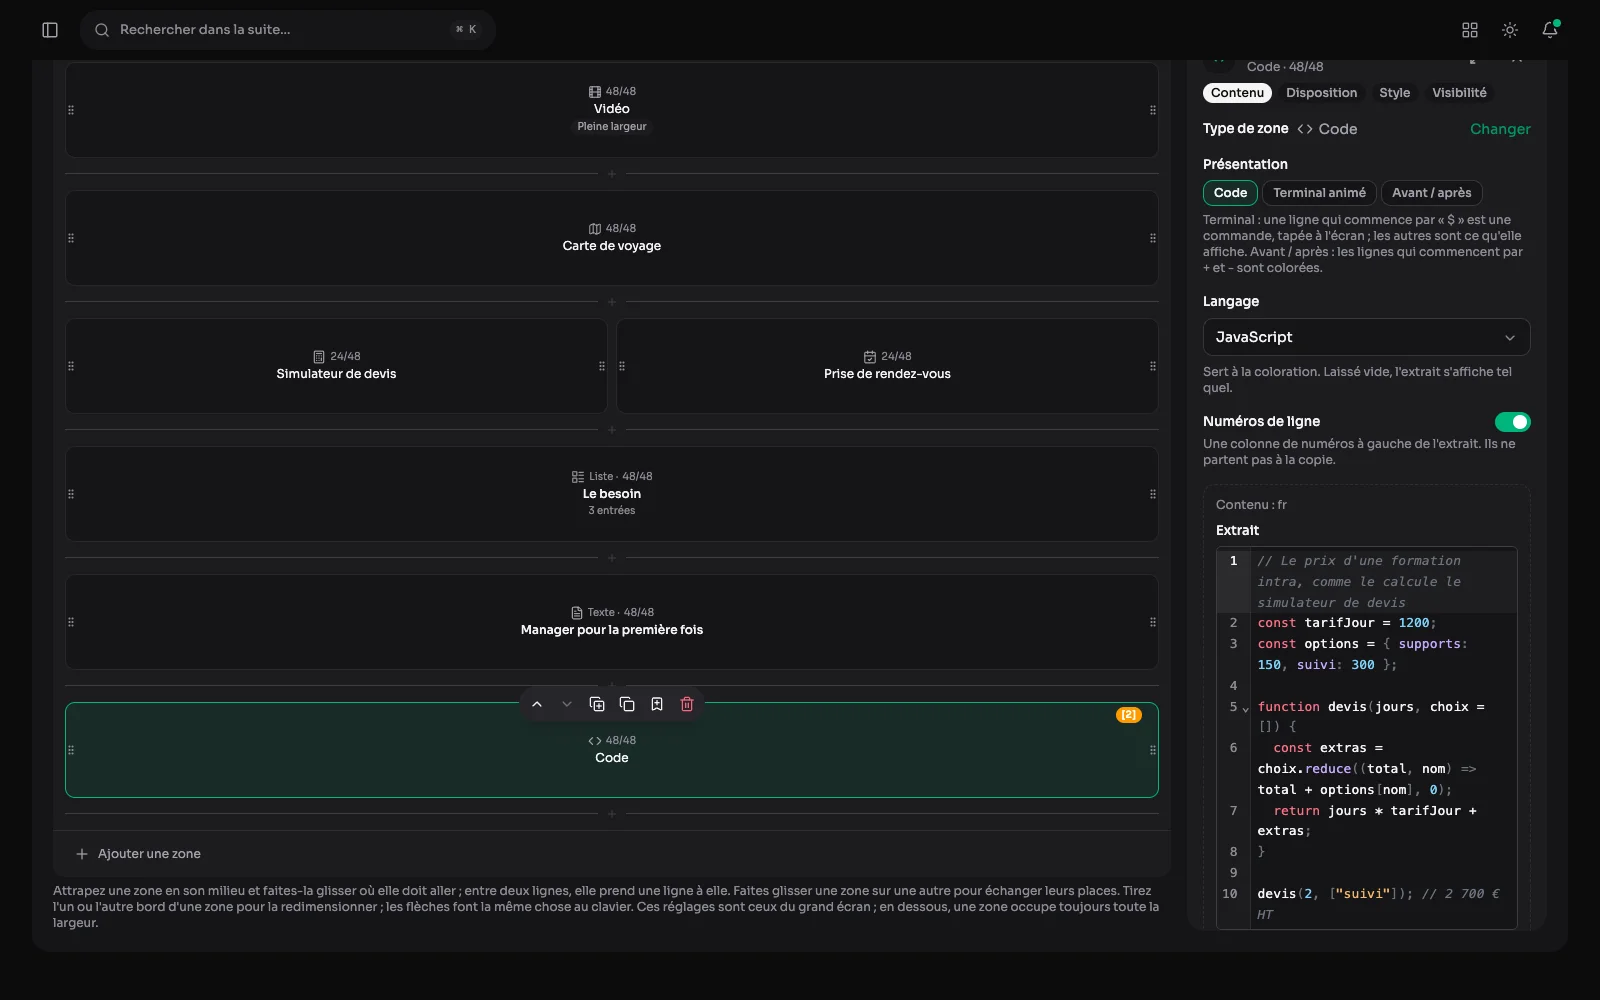Open the apps grid icon
The height and width of the screenshot is (1000, 1600).
coord(1470,30)
